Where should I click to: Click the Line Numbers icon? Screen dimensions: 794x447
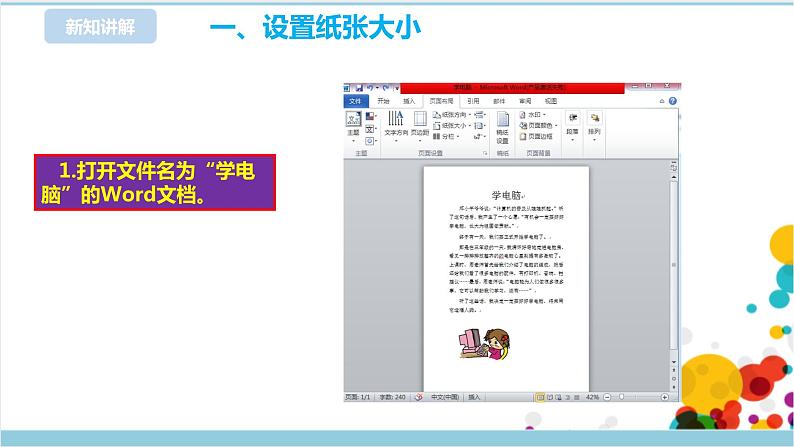480,126
